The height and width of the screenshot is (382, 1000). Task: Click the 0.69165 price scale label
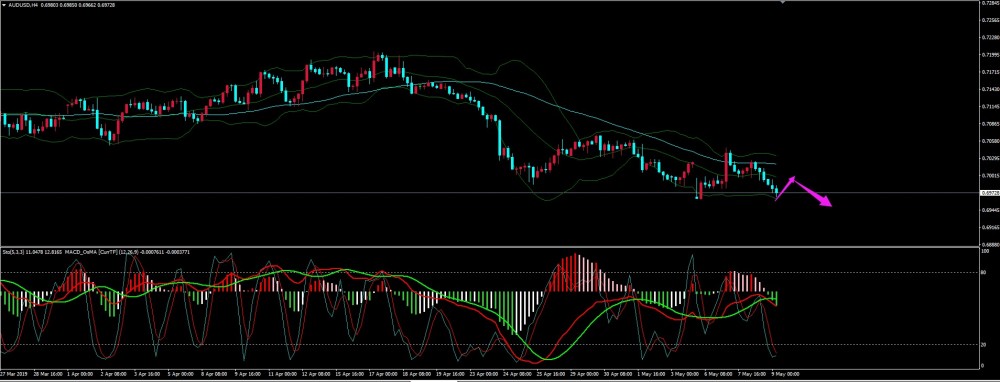990,227
